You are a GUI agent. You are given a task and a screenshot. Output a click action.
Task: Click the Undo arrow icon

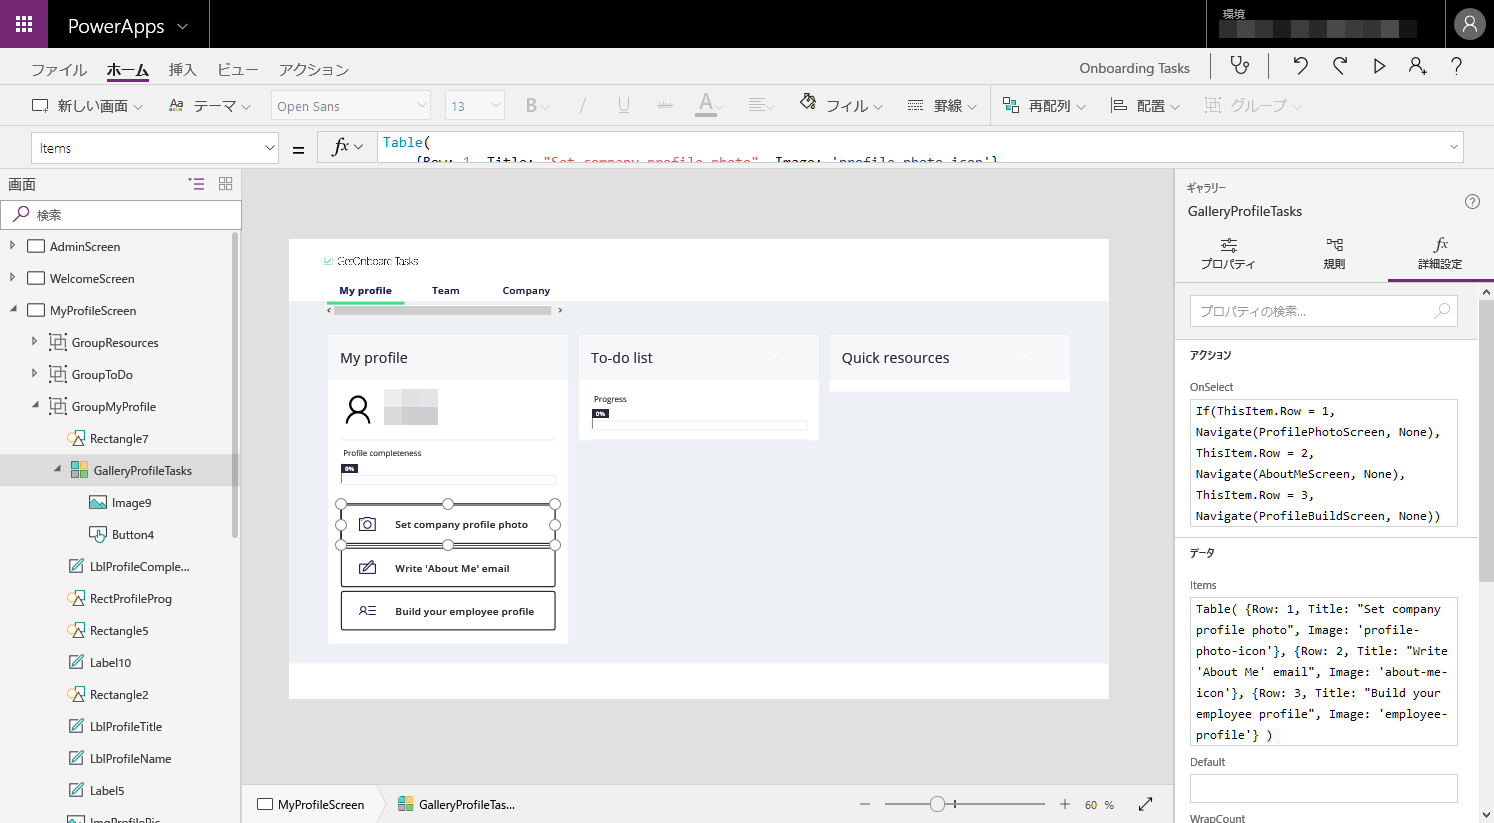[1300, 66]
